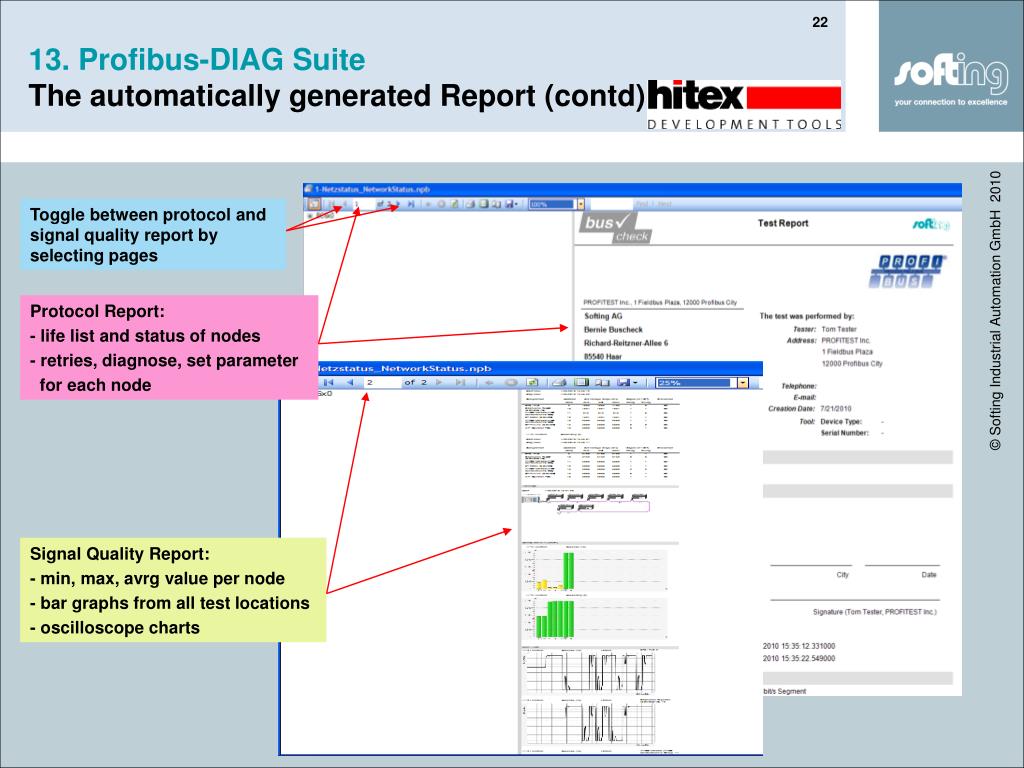Jump to last page in front report window

coord(460,382)
